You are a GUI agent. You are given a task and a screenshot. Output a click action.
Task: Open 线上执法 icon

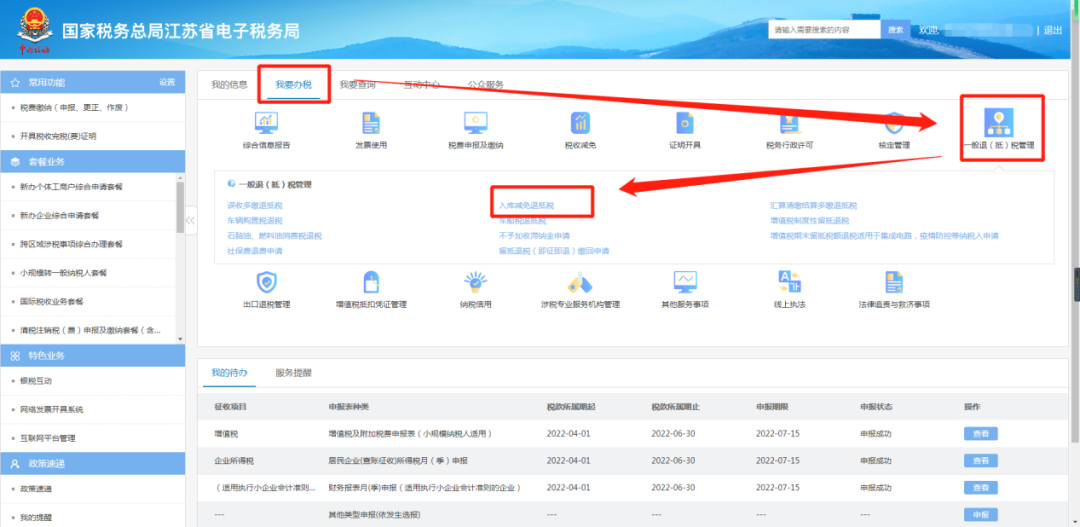789,282
